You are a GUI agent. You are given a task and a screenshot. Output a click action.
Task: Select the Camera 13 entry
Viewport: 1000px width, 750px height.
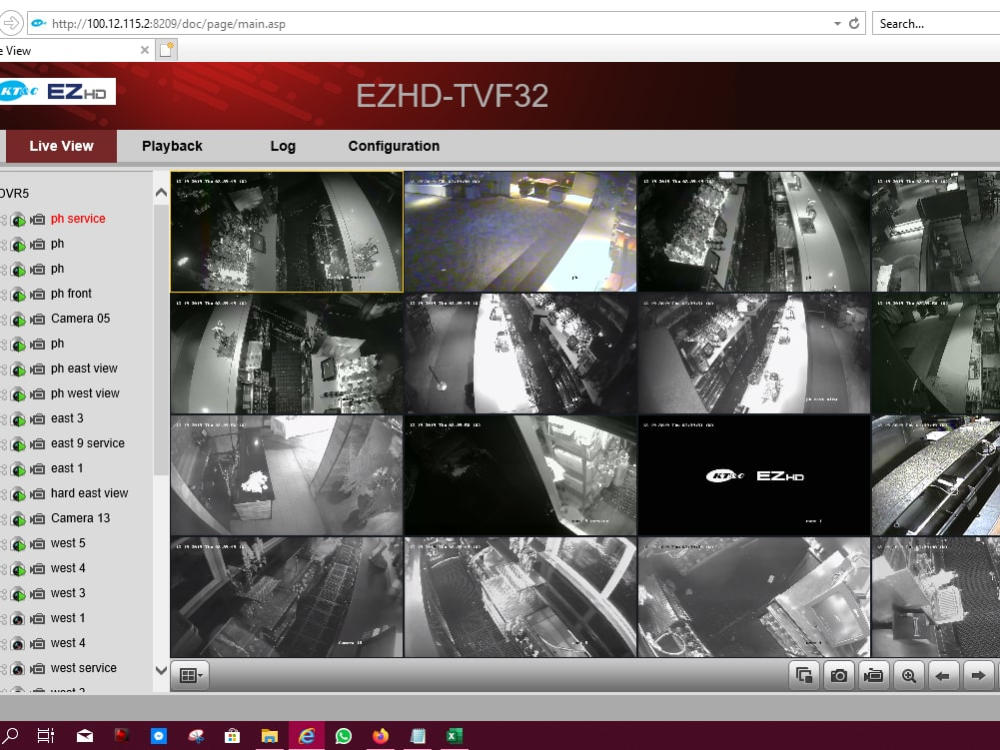[80, 518]
